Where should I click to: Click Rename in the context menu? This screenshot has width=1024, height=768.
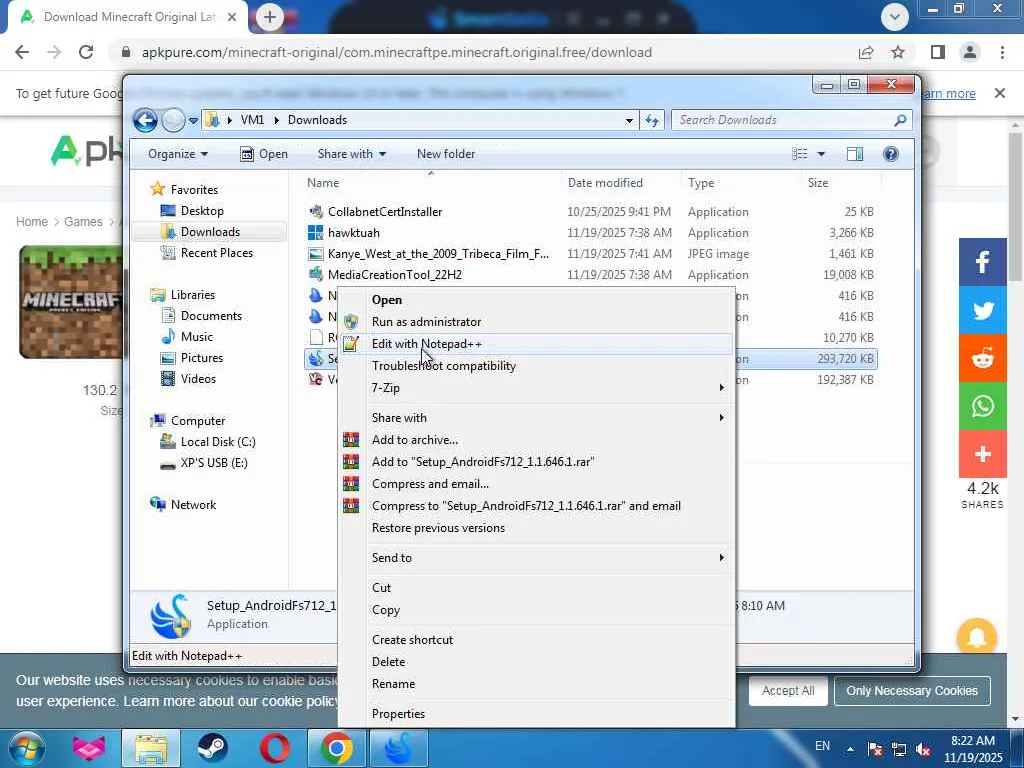pos(536,684)
